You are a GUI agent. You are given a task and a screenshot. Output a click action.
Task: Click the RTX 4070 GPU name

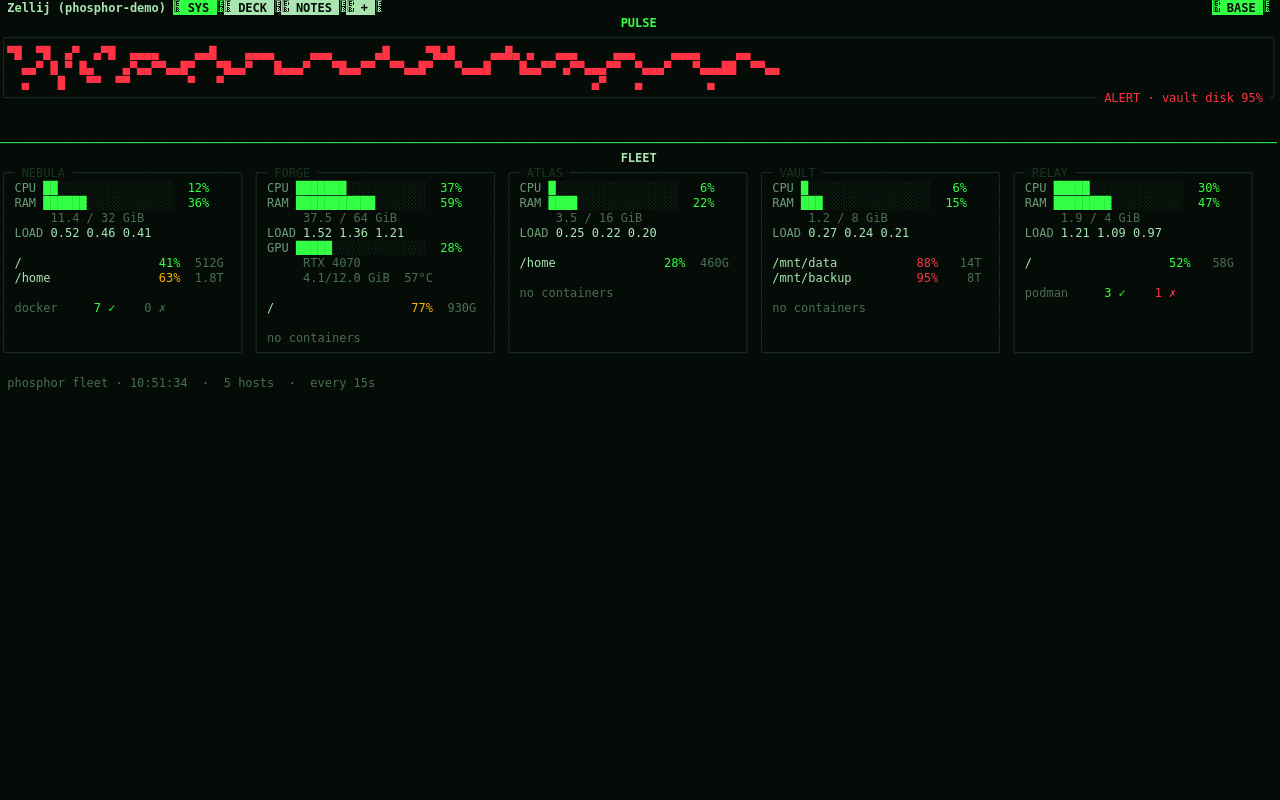(332, 263)
